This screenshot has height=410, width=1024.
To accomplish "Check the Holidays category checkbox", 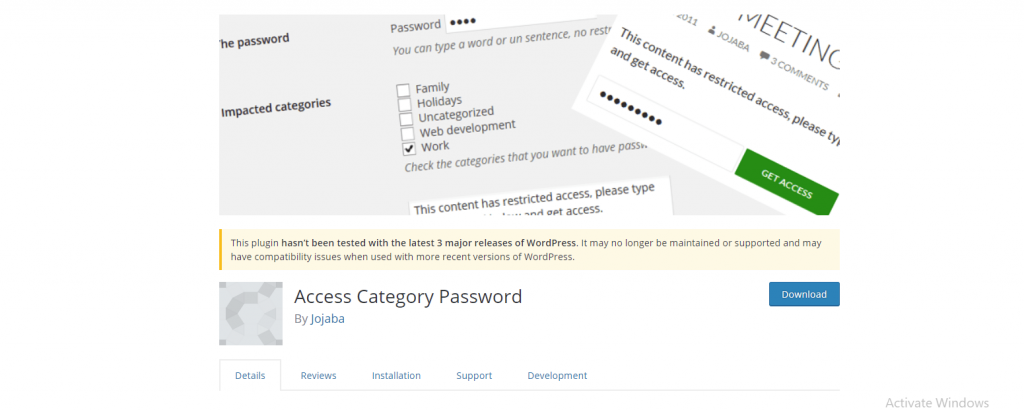I will tap(406, 103).
